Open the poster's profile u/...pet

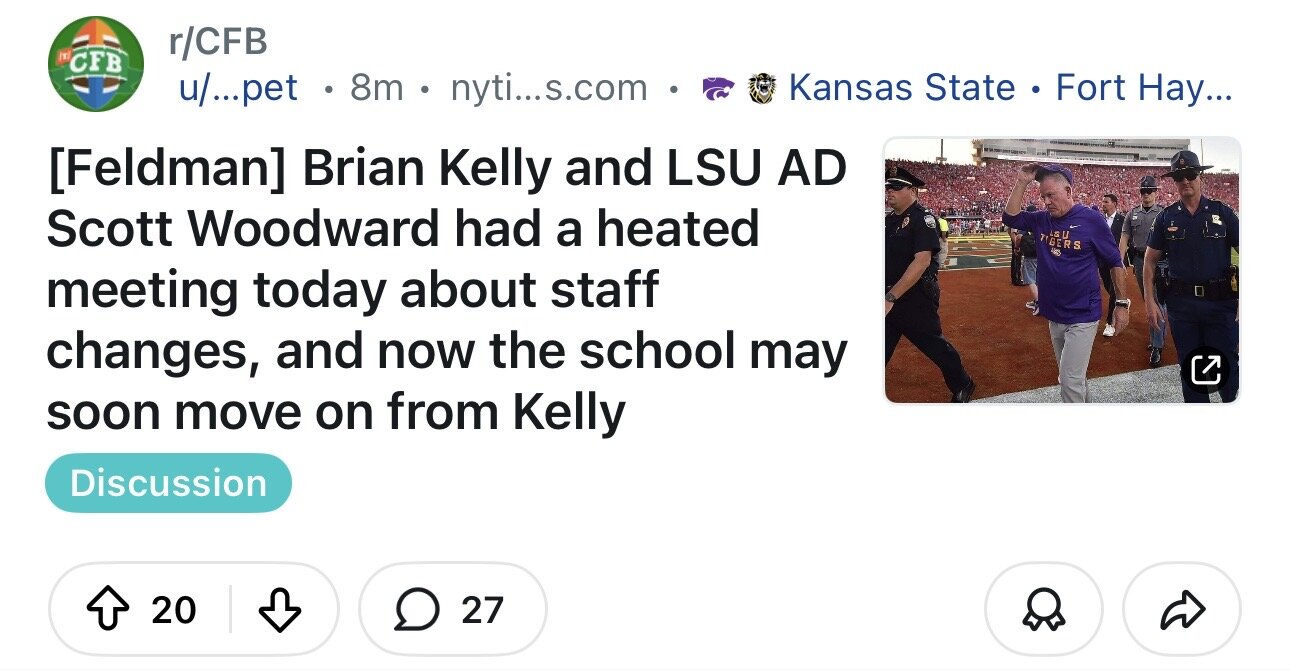[237, 88]
